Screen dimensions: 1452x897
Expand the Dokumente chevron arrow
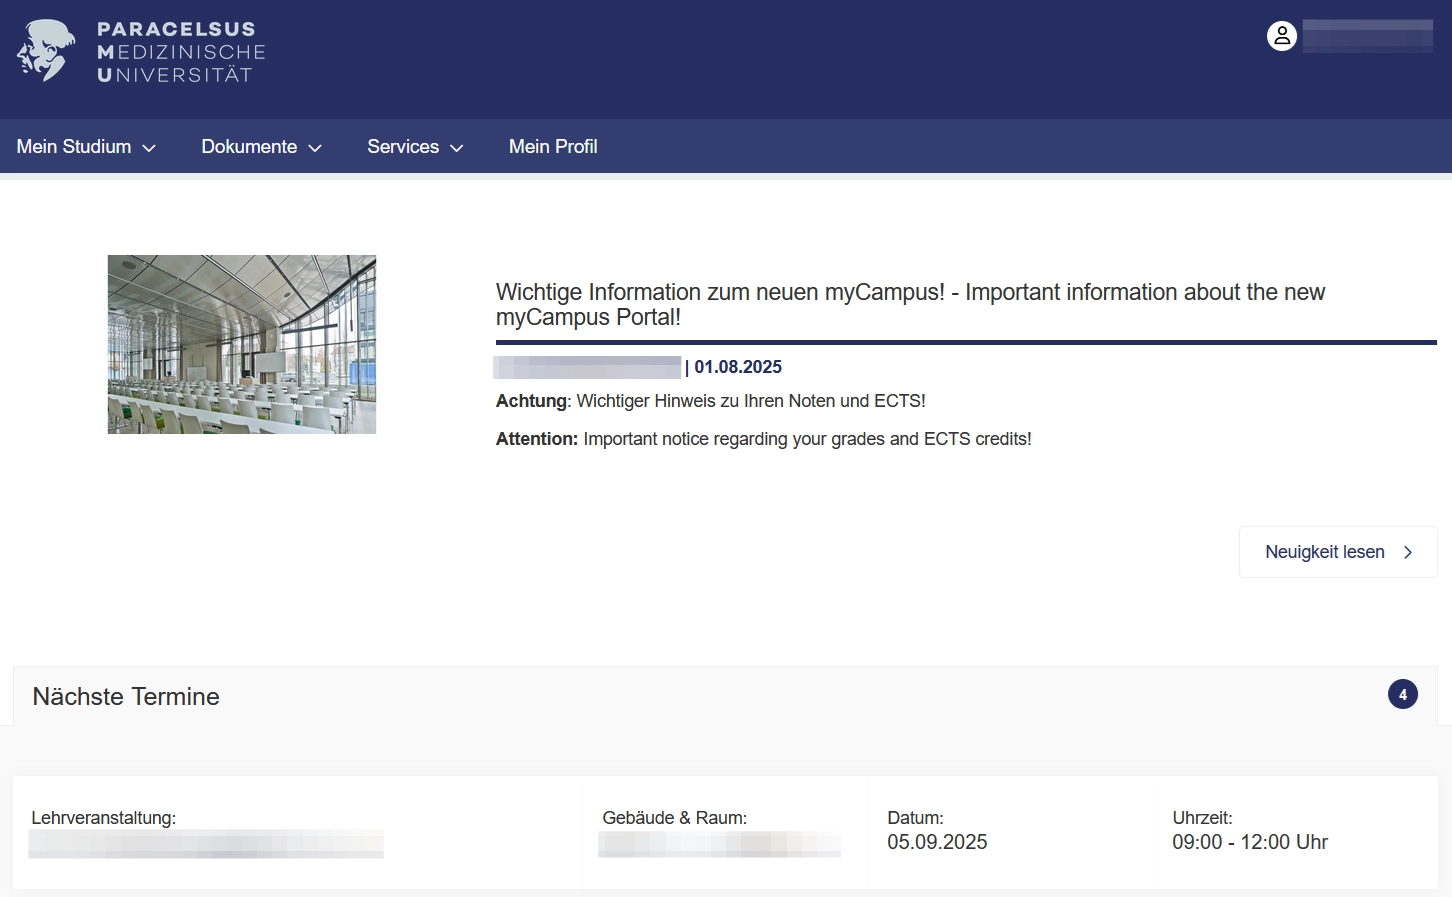(x=315, y=148)
